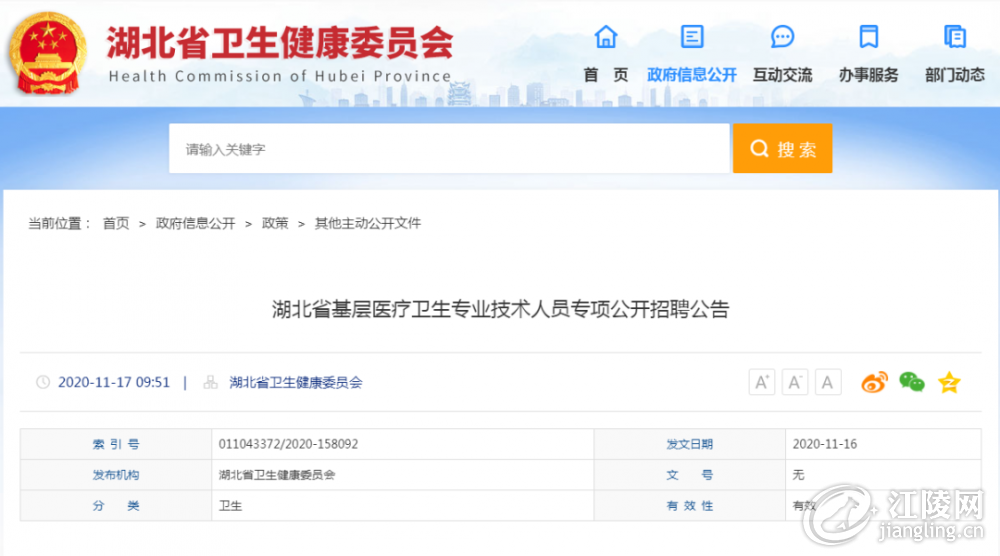This screenshot has height=556, width=1000.
Task: Select medium font size A button
Action: (795, 382)
